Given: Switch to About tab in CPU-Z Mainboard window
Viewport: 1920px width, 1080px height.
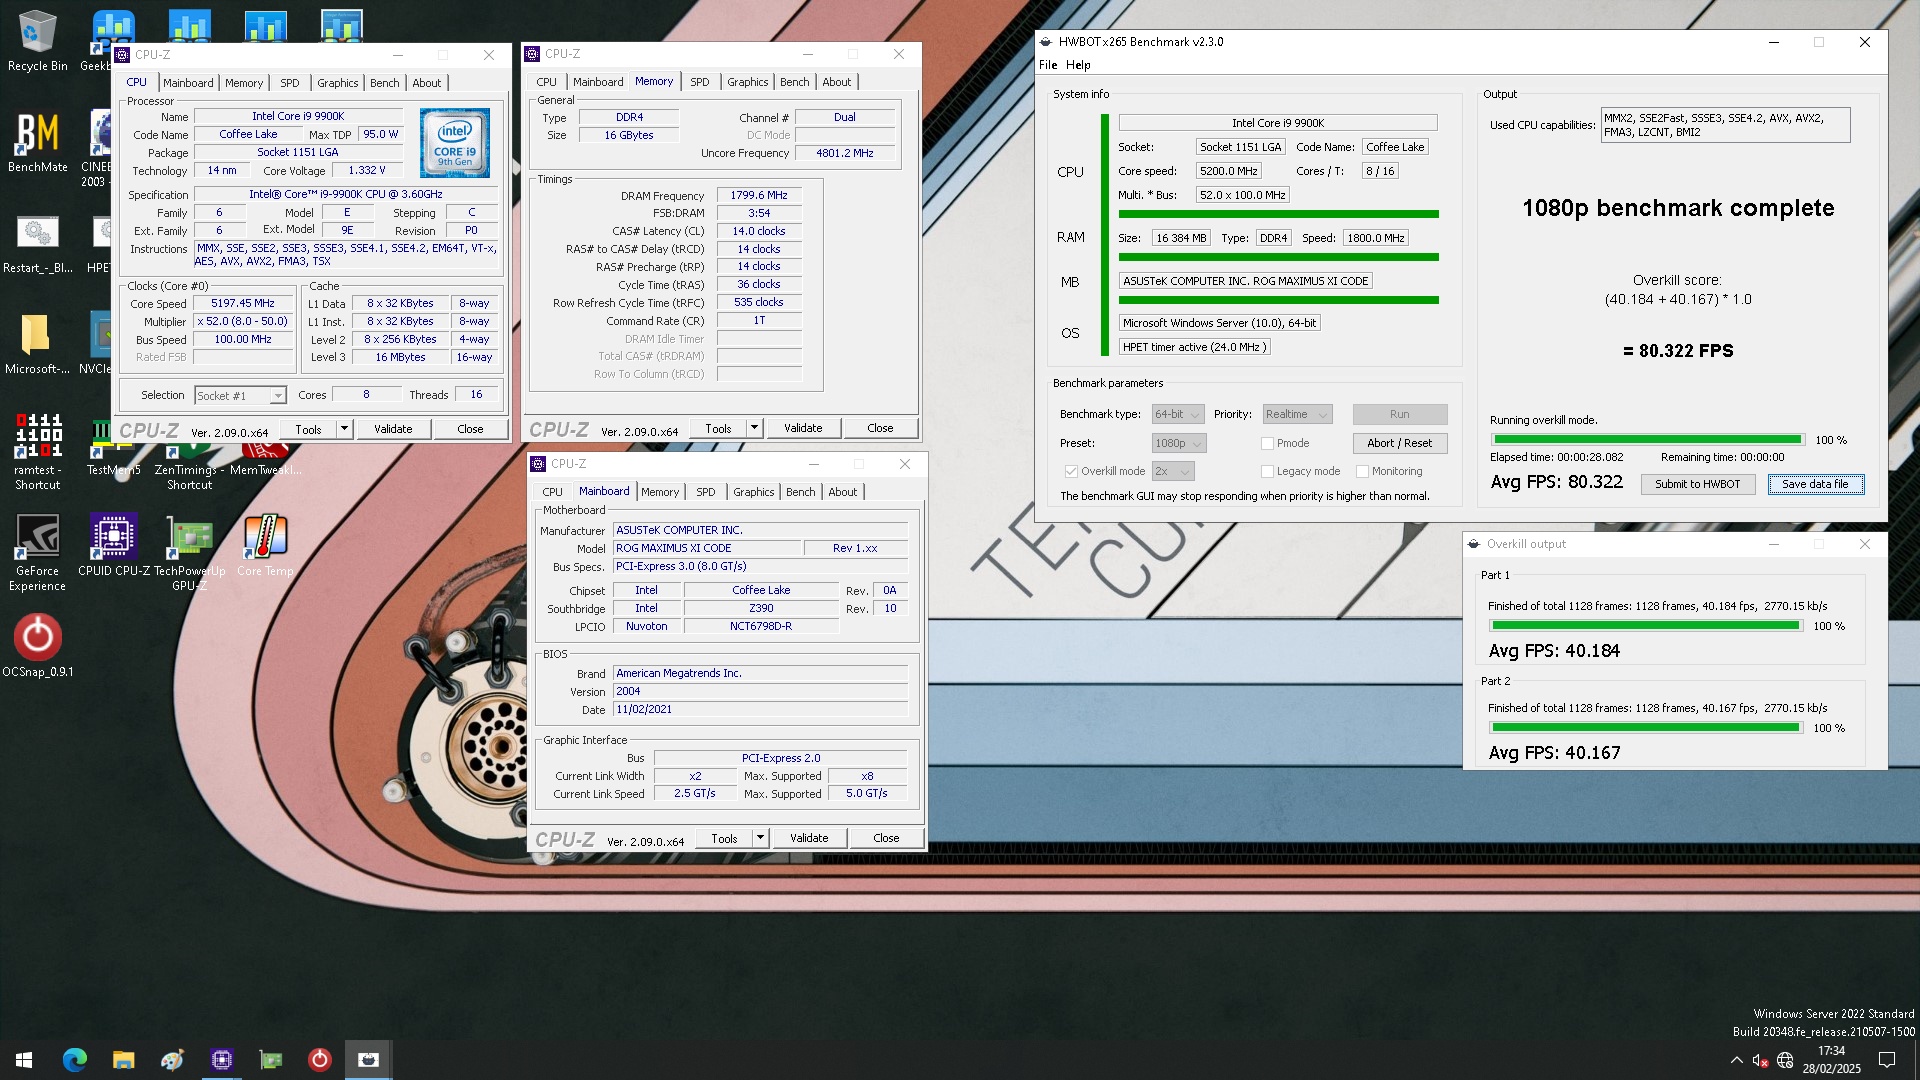Looking at the screenshot, I should coord(842,492).
